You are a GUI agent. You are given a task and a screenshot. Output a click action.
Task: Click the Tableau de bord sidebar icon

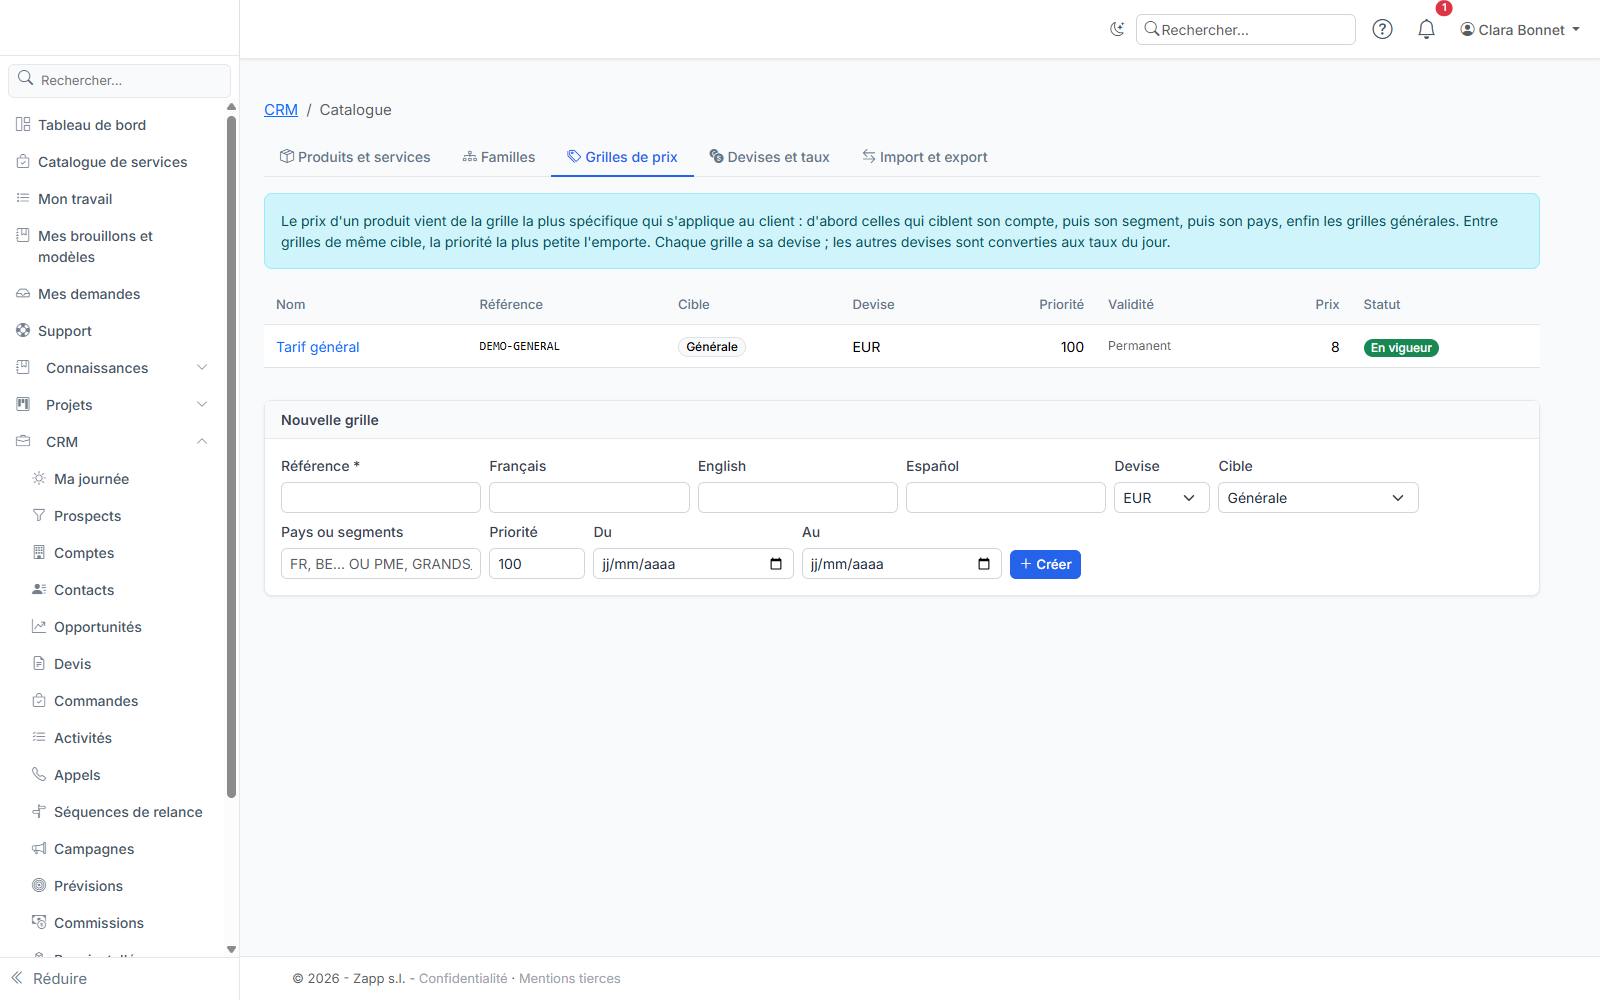(23, 125)
